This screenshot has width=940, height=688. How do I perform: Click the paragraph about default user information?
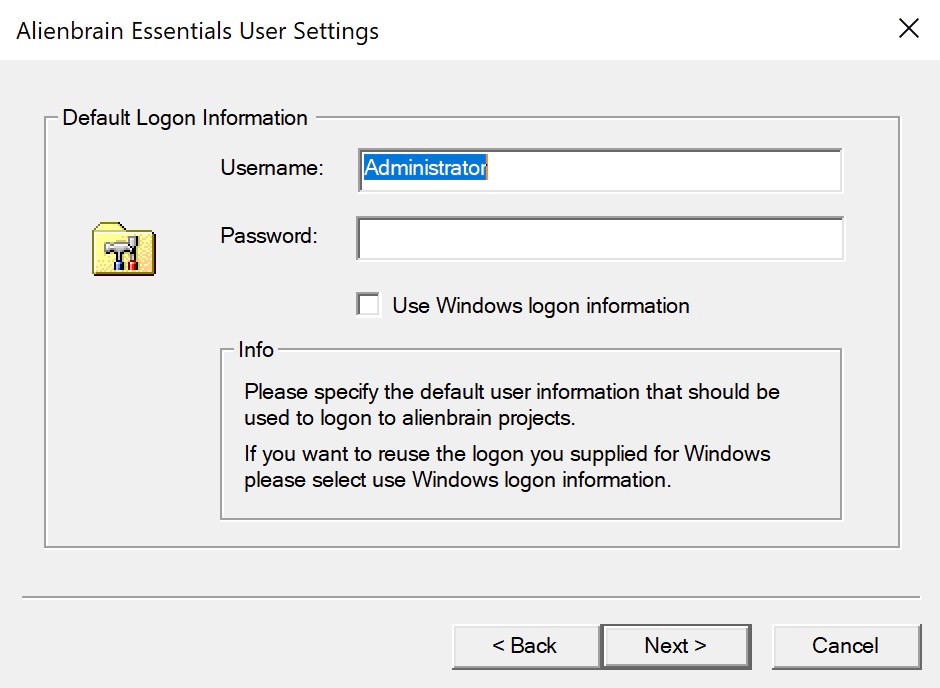point(511,403)
